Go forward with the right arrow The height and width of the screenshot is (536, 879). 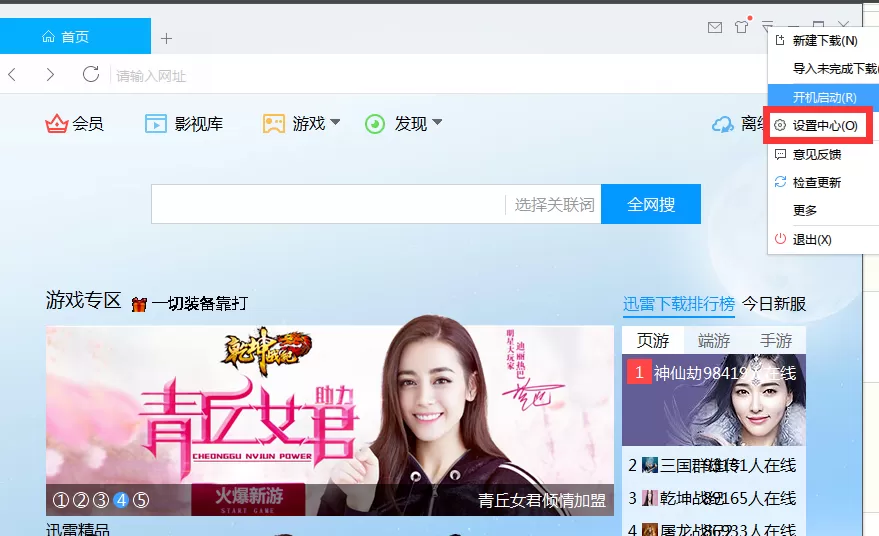(50, 74)
